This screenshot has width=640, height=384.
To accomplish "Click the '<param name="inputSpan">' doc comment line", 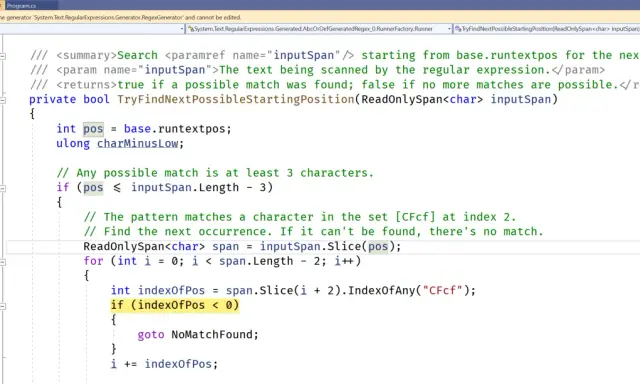I will tap(317, 70).
